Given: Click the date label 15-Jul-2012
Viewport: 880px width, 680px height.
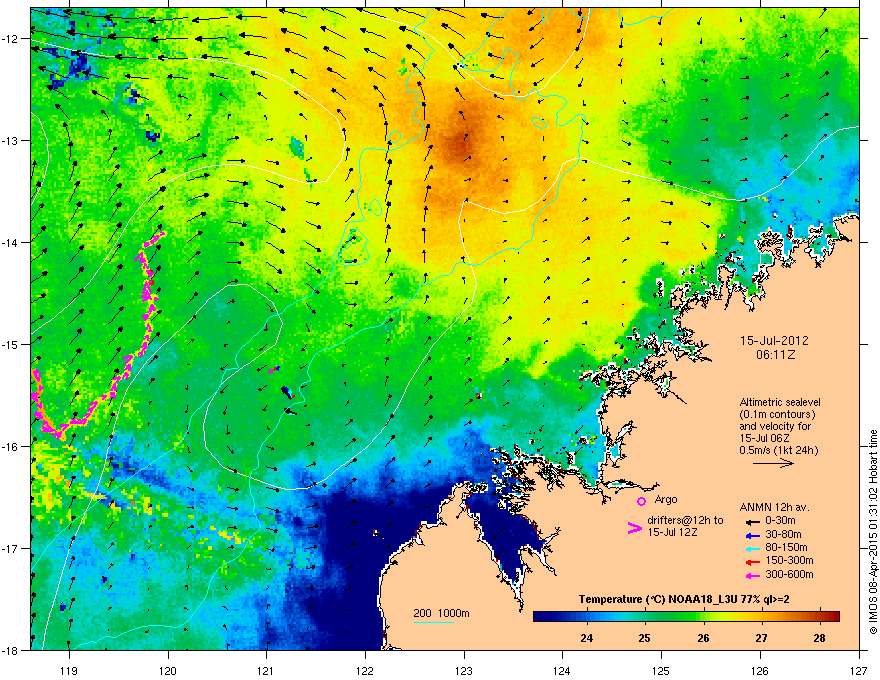Looking at the screenshot, I should pyautogui.click(x=774, y=341).
